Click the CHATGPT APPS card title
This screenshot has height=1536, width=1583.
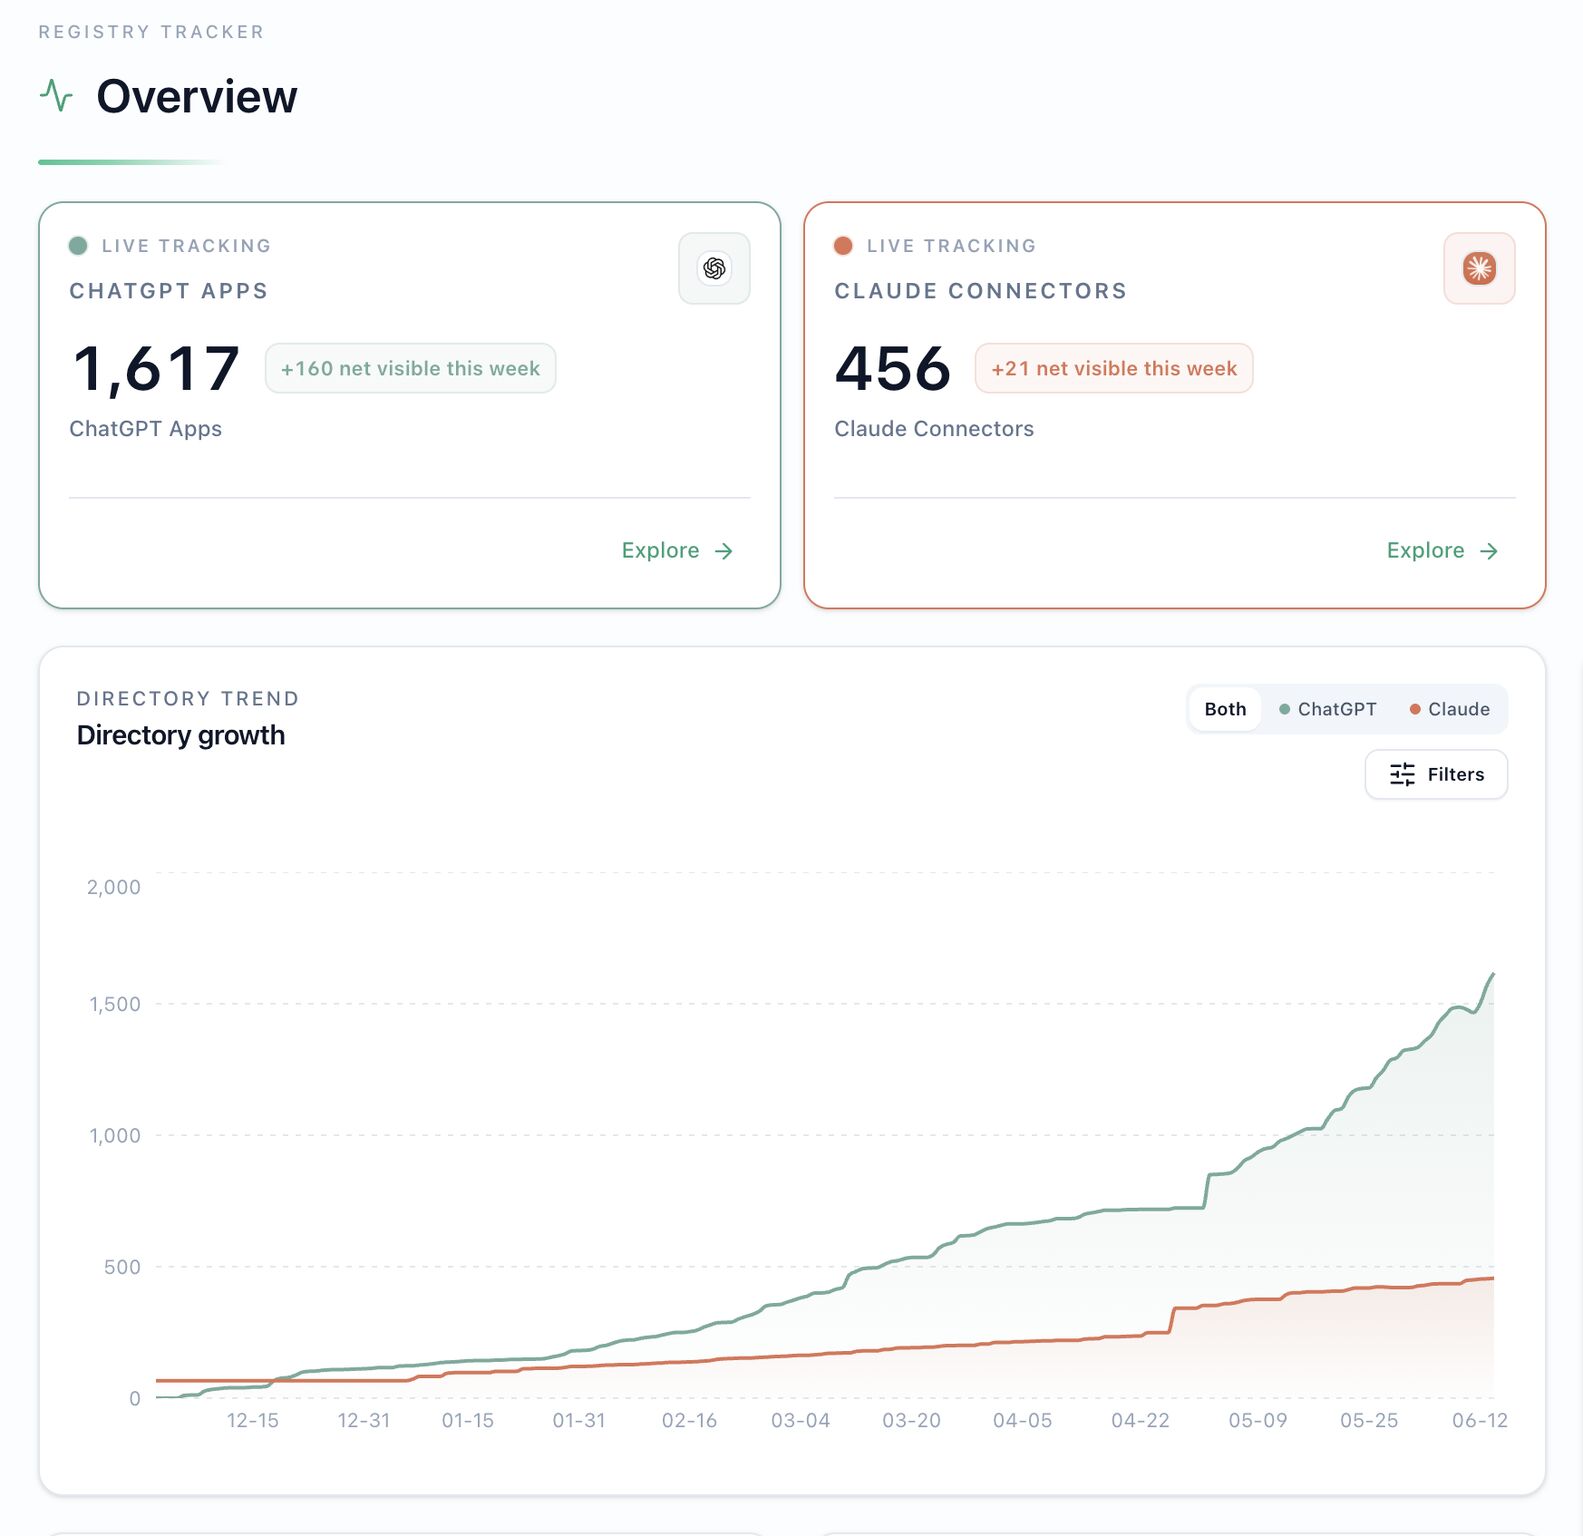tap(168, 291)
